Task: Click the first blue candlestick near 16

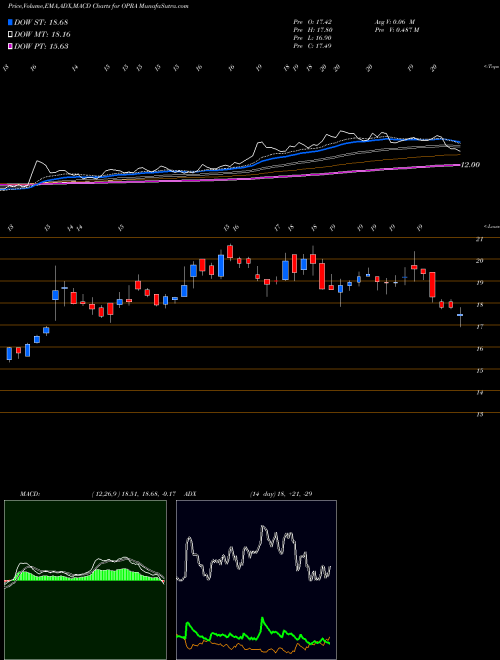Action: (9, 354)
